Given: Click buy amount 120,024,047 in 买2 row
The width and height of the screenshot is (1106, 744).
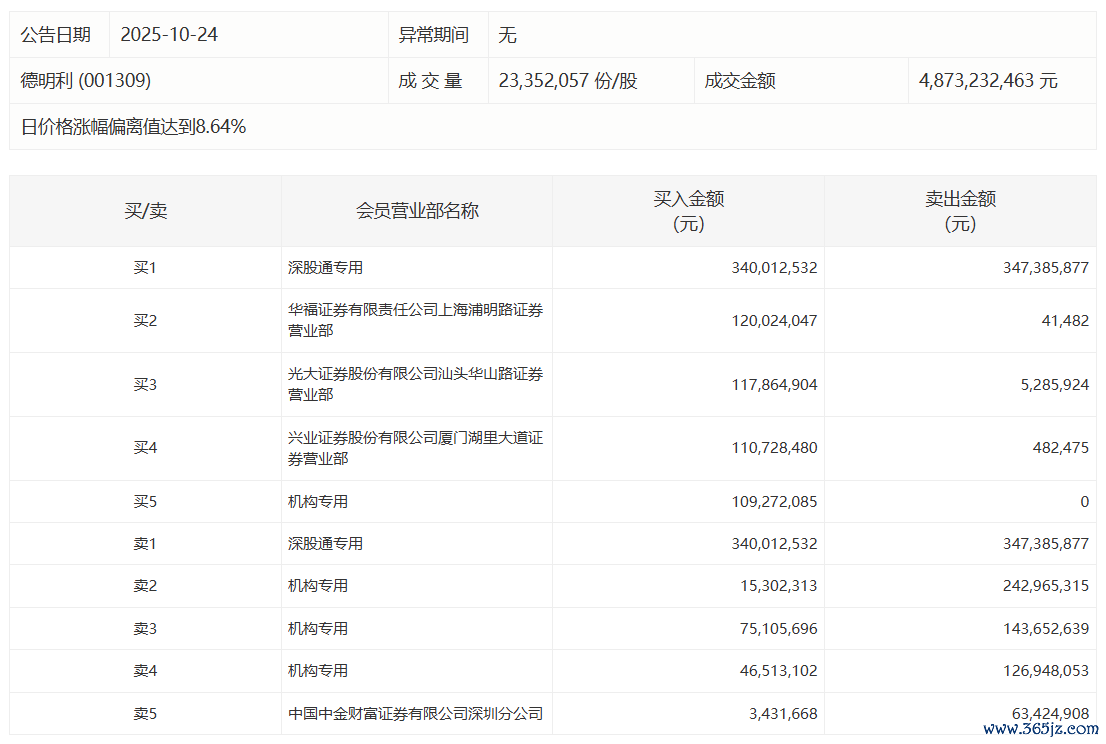Looking at the screenshot, I should pos(774,321).
